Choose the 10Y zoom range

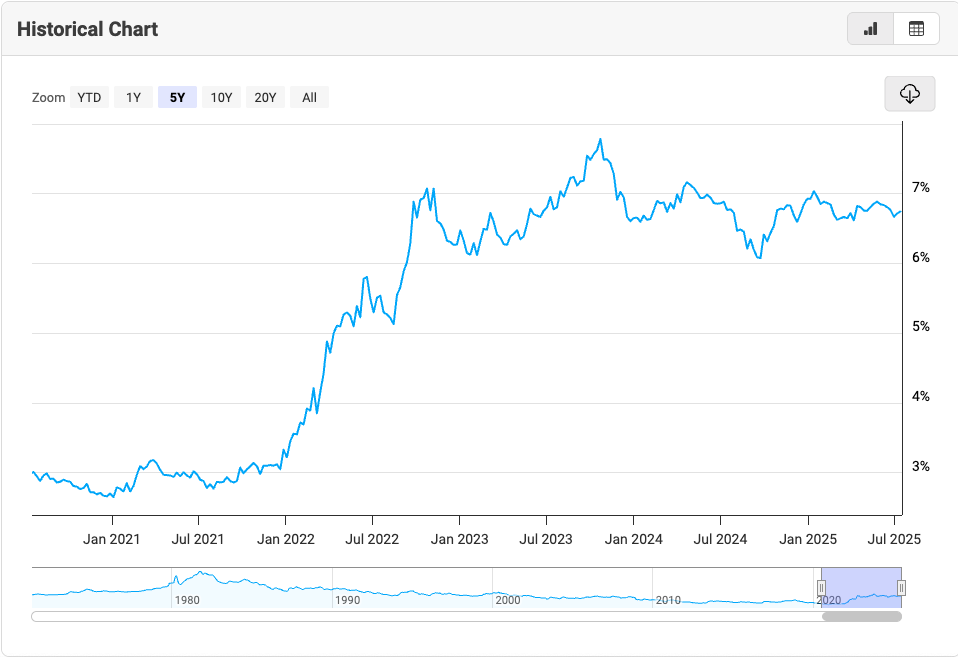click(221, 97)
